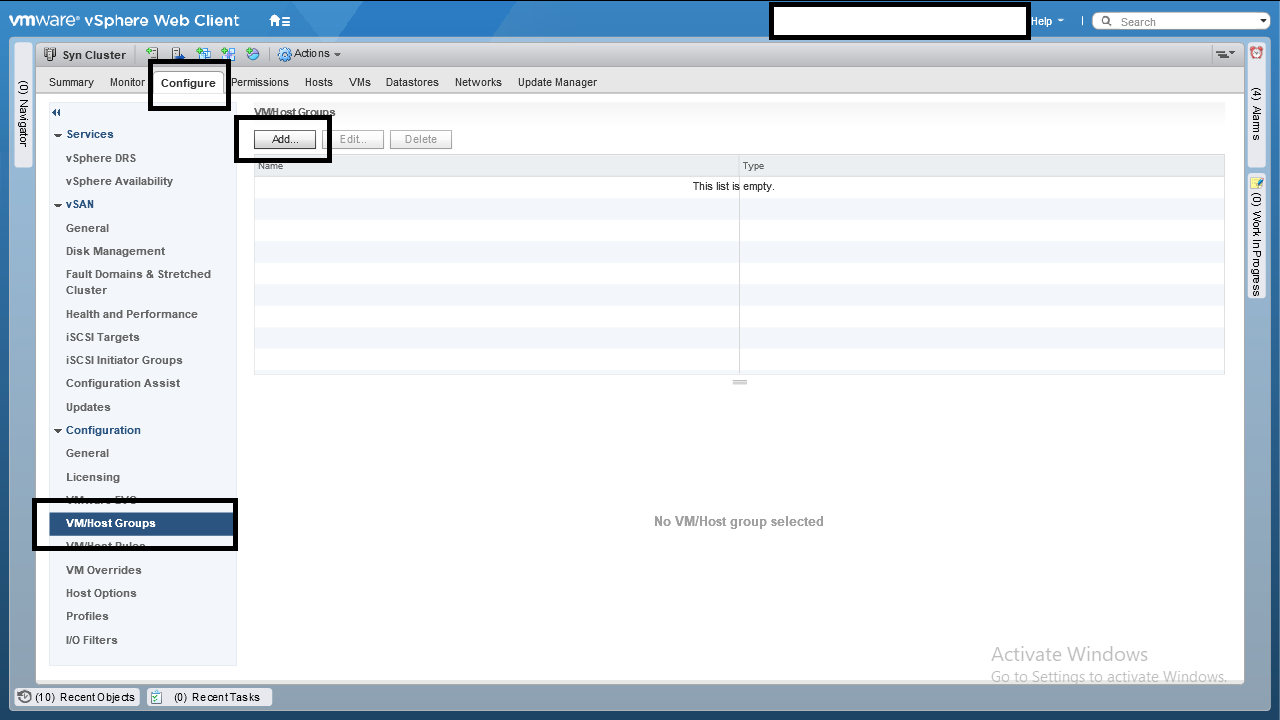This screenshot has width=1280, height=720.
Task: Open the panel layout options icon
Action: (1225, 54)
